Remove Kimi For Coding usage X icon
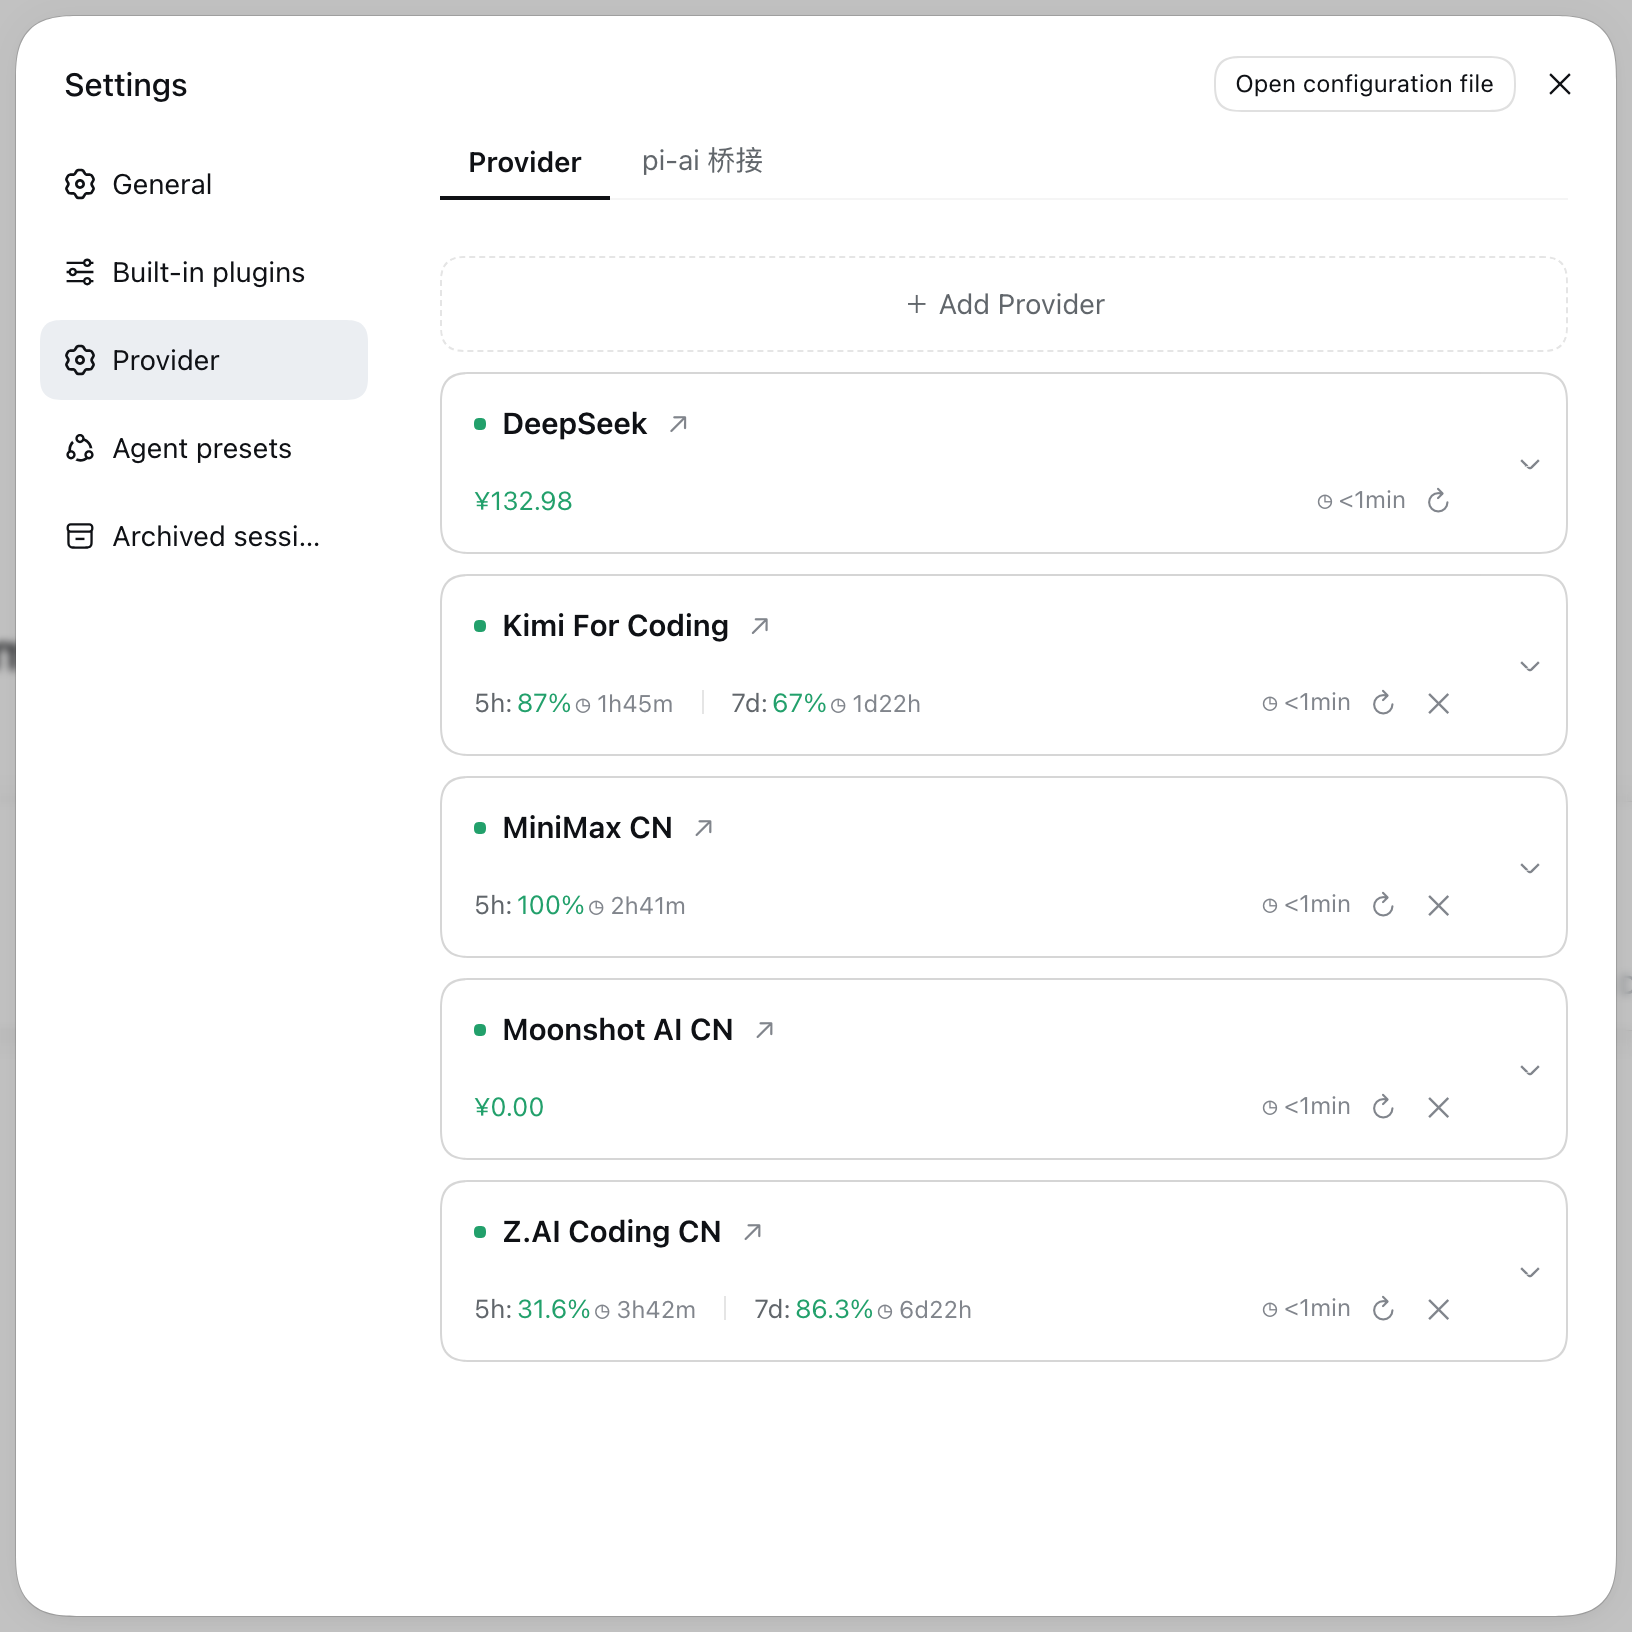This screenshot has height=1632, width=1632. (1438, 704)
